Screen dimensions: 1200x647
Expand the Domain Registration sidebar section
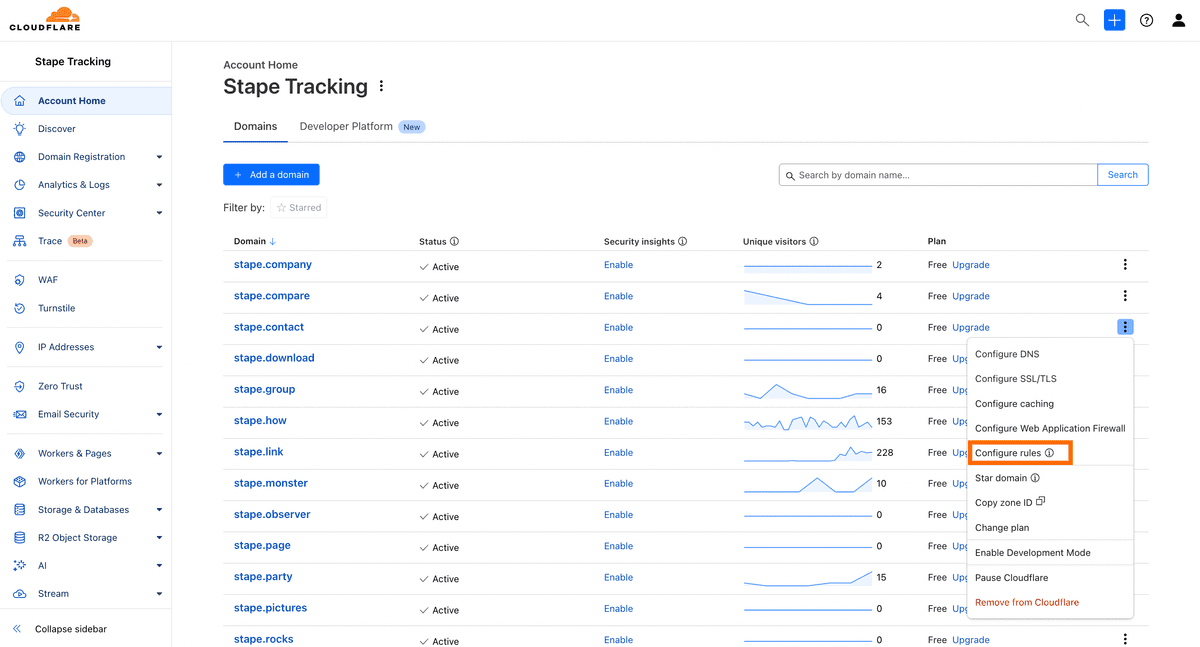(159, 157)
